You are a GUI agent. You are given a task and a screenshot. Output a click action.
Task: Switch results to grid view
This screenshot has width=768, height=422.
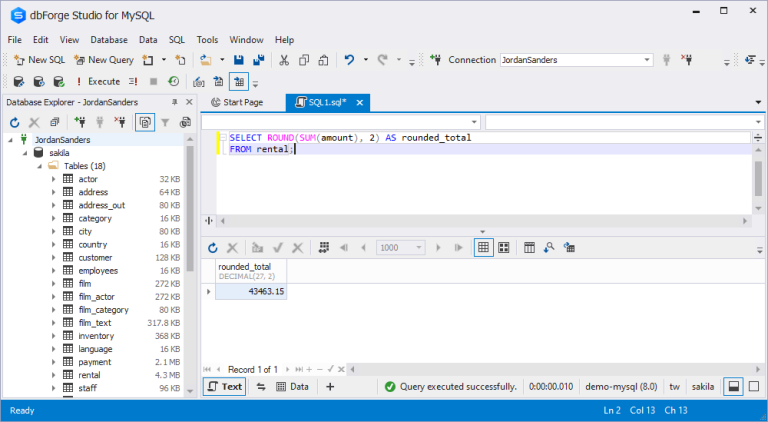click(483, 247)
